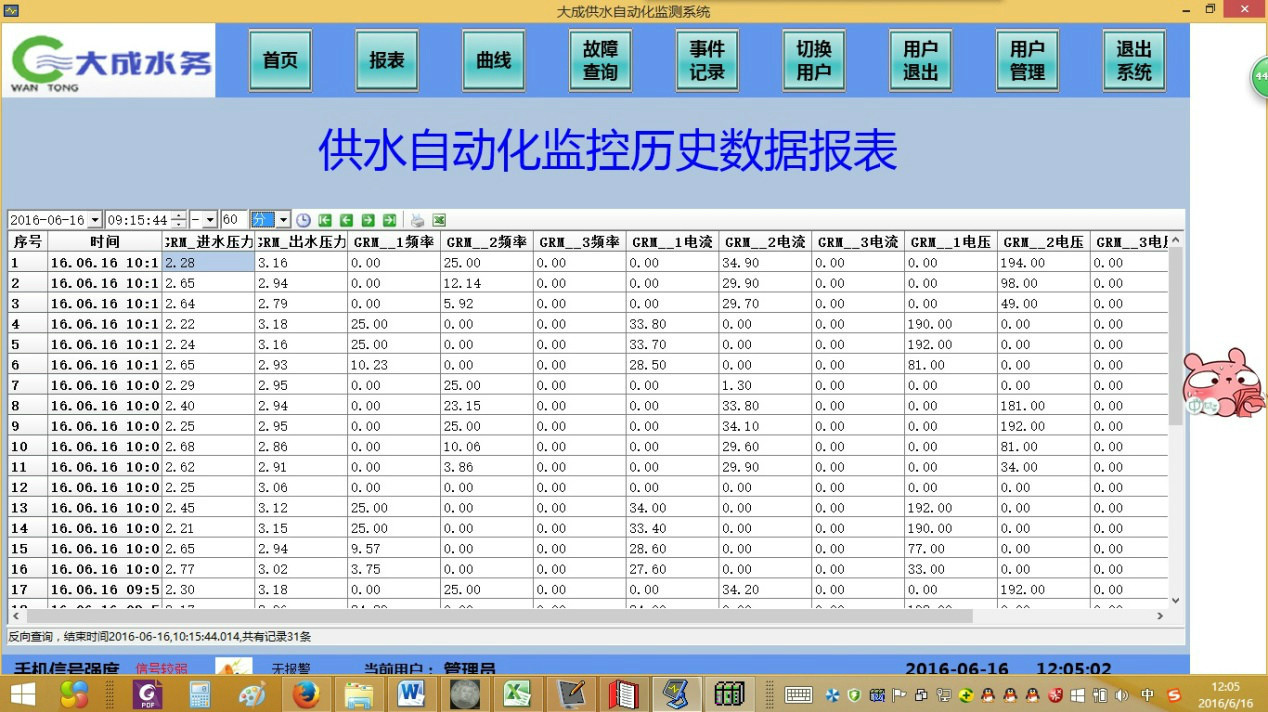The image size is (1268, 712).
Task: Jump to the last page of records
Action: pos(389,220)
